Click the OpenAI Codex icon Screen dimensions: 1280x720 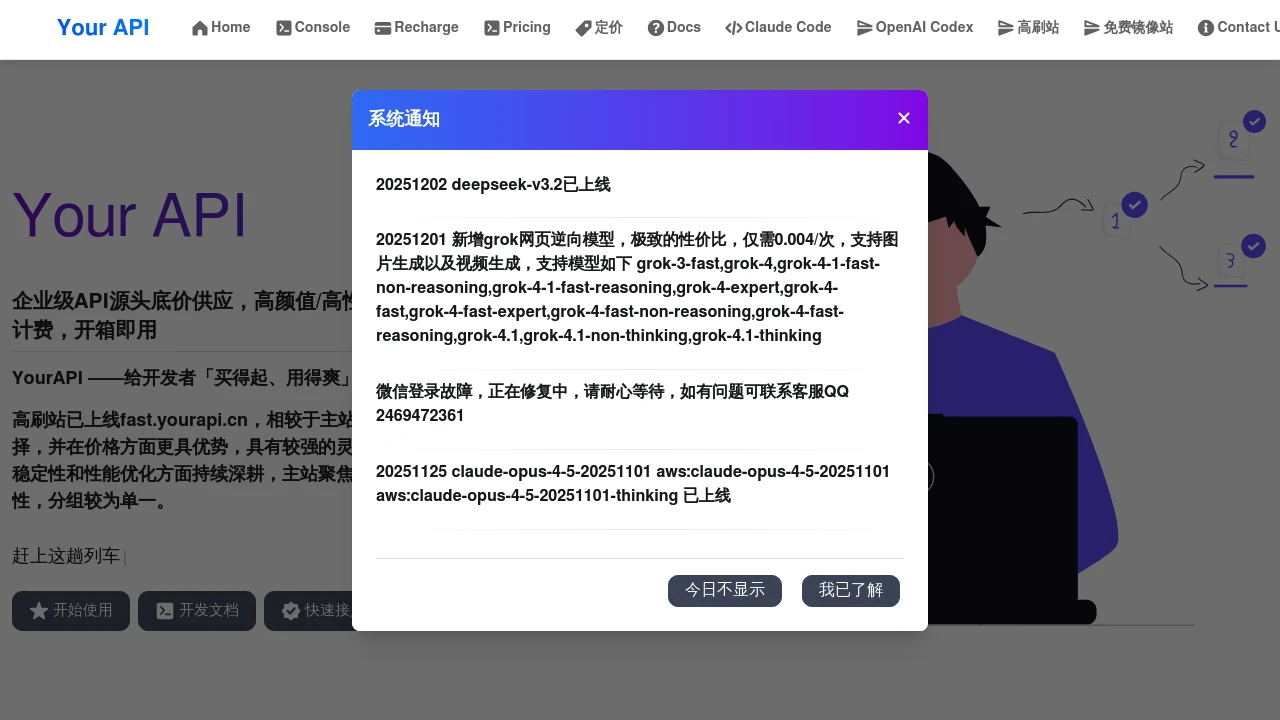pos(864,28)
